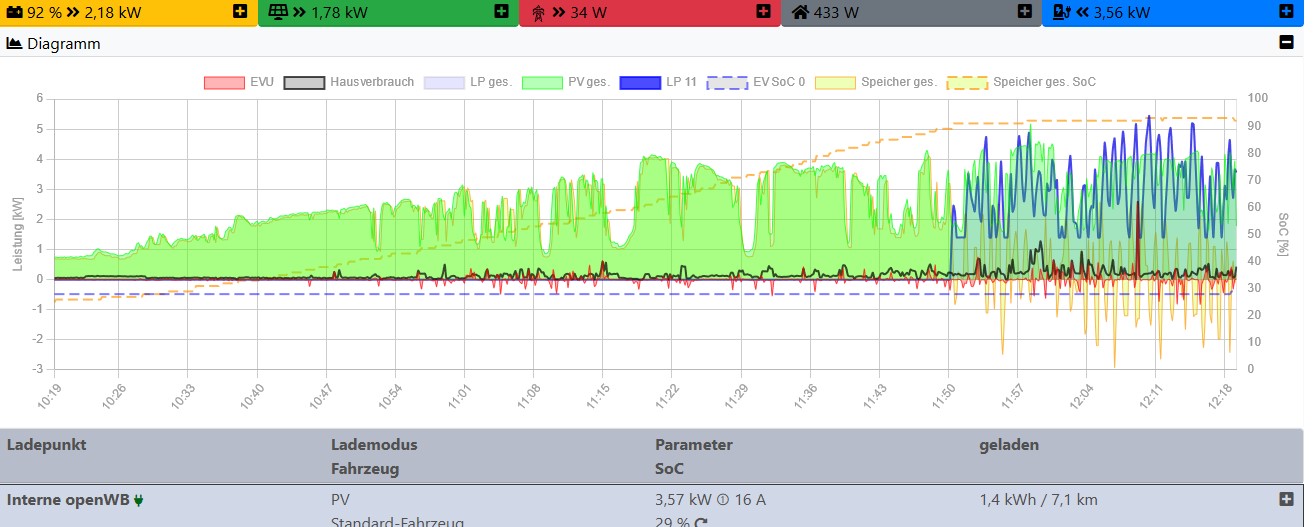Hide the LP 11 series in legend
The image size is (1314, 527).
click(x=659, y=82)
